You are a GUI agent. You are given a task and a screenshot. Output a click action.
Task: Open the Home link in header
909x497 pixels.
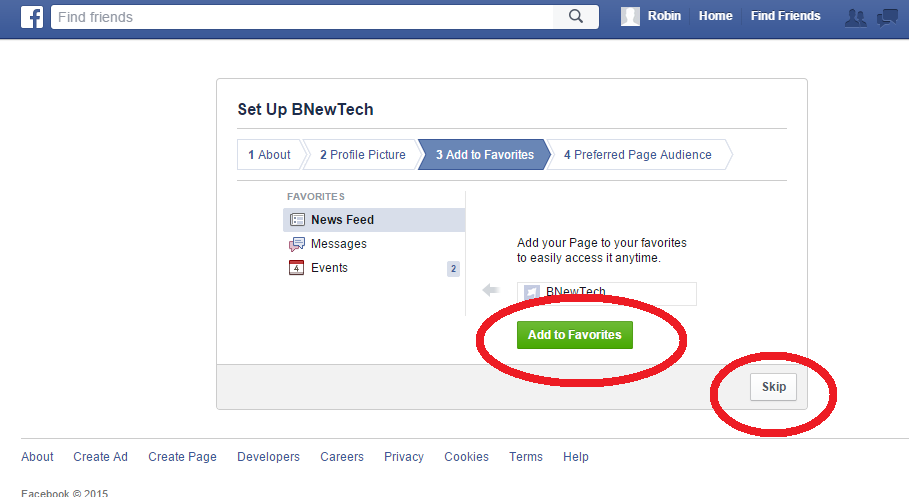coord(715,16)
